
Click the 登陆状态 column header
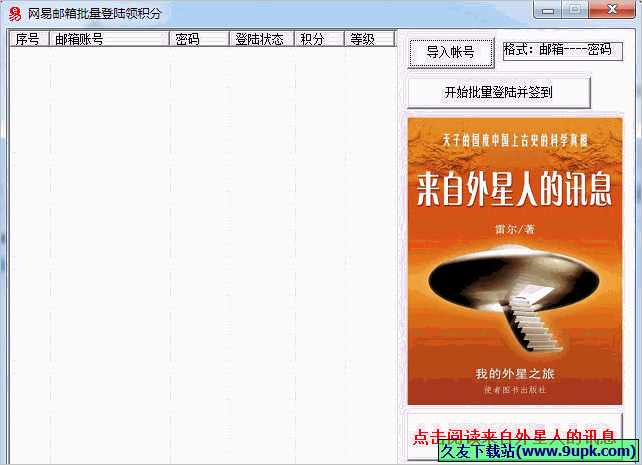tap(262, 39)
